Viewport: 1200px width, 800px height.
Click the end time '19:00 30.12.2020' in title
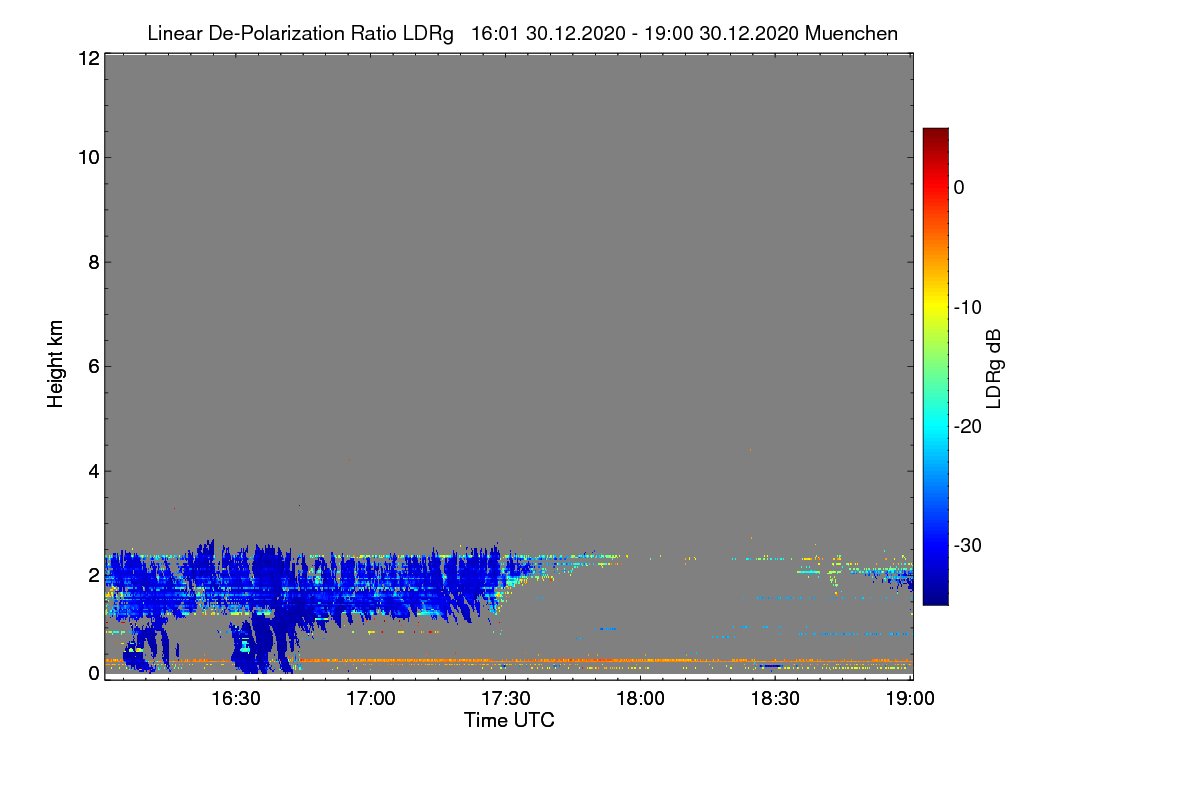724,33
